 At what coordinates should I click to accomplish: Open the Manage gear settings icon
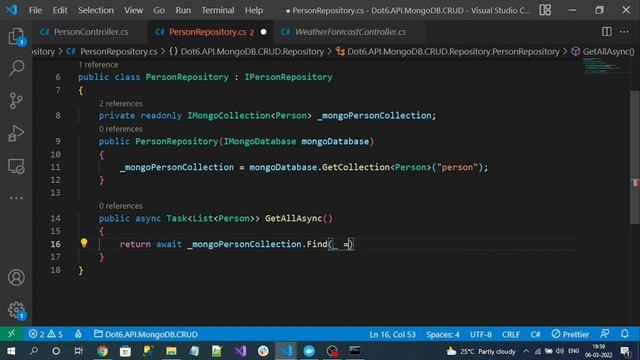tap(16, 310)
